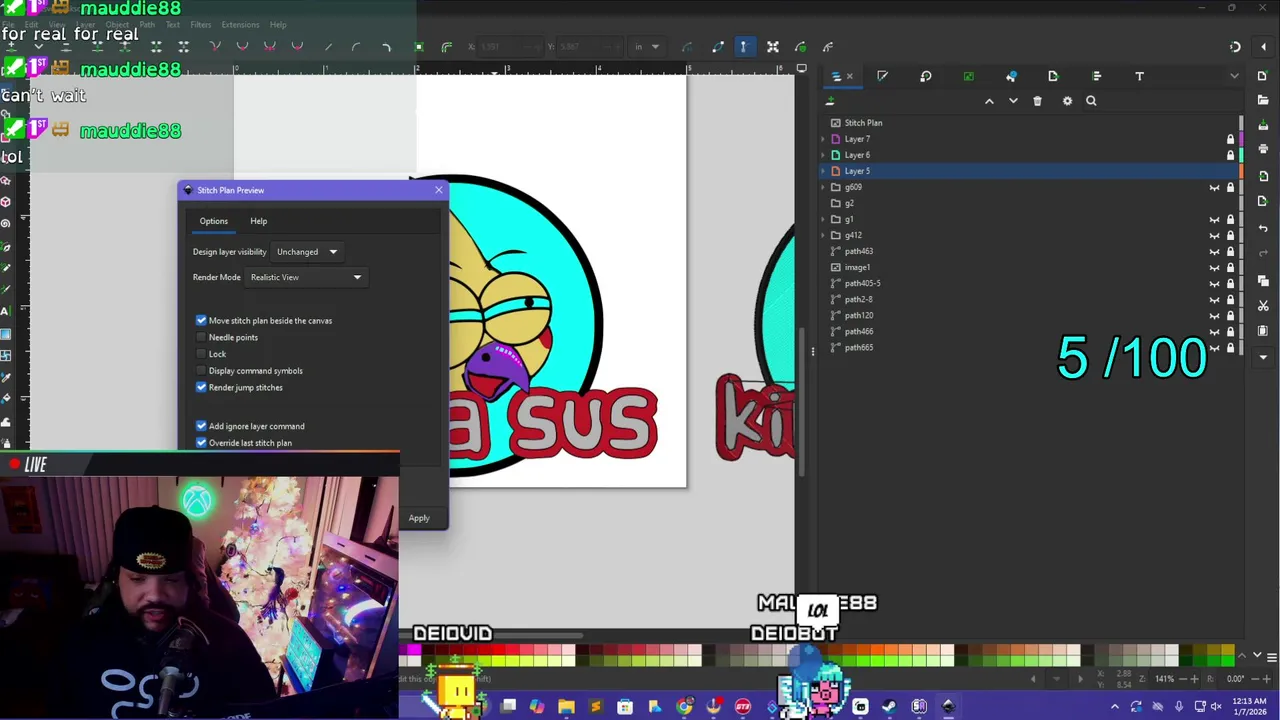Click edit clipping path icon with green dot

pyautogui.click(x=800, y=47)
